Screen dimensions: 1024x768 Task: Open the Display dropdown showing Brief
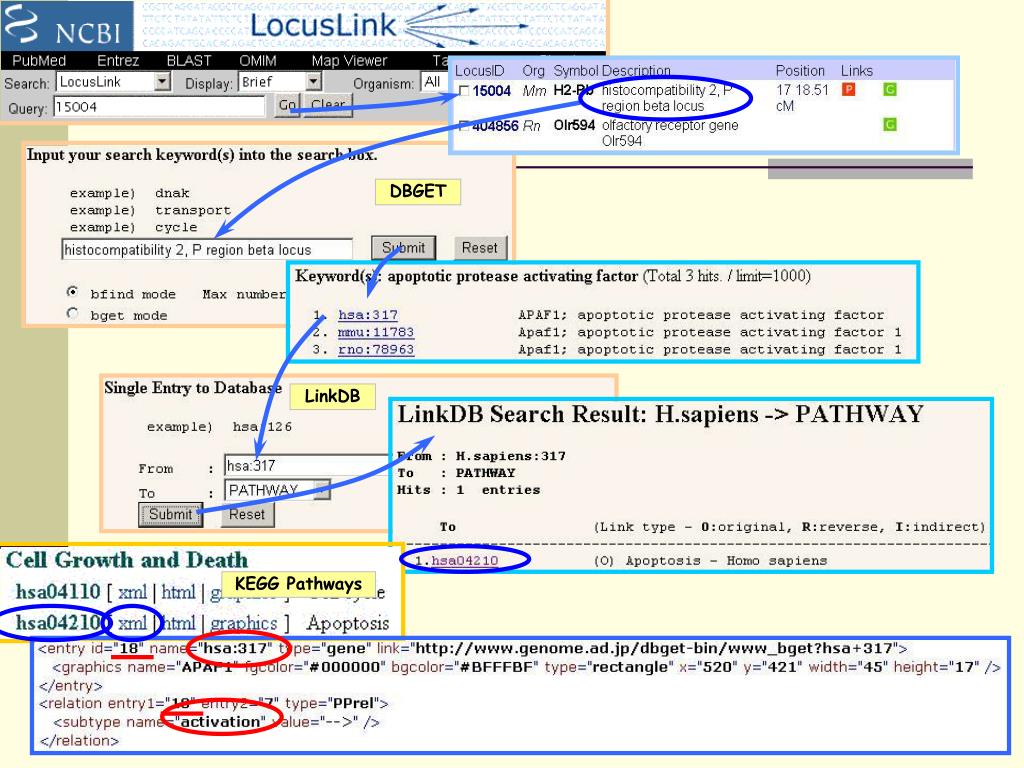pos(280,82)
